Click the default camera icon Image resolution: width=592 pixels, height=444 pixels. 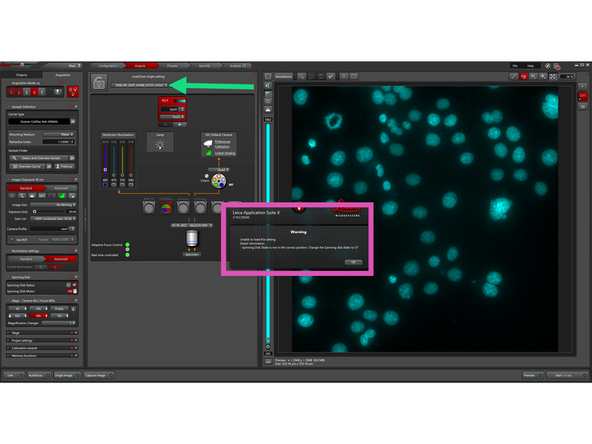208,143
